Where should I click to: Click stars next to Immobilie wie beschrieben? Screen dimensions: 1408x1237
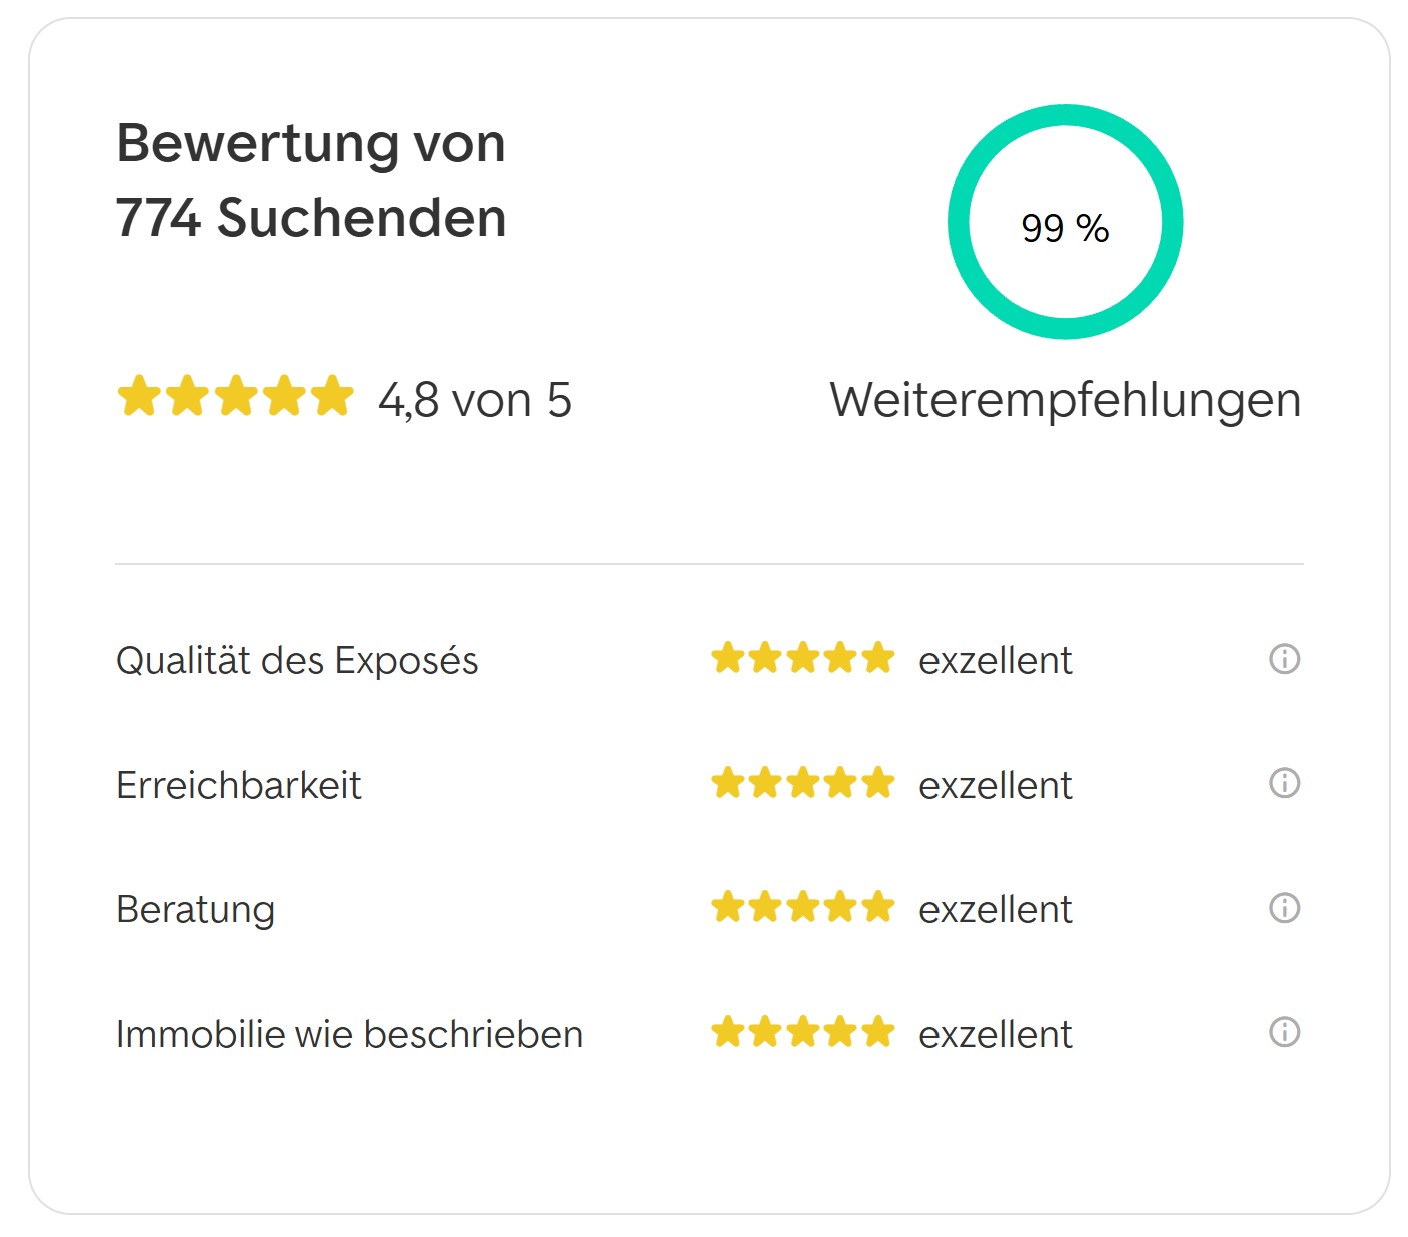802,1032
